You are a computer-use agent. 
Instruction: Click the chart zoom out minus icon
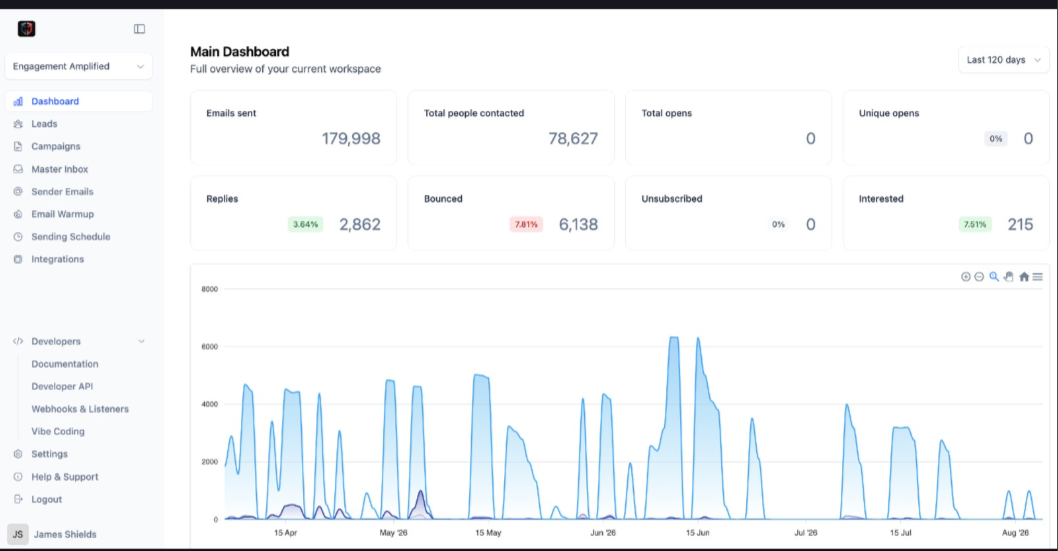979,277
